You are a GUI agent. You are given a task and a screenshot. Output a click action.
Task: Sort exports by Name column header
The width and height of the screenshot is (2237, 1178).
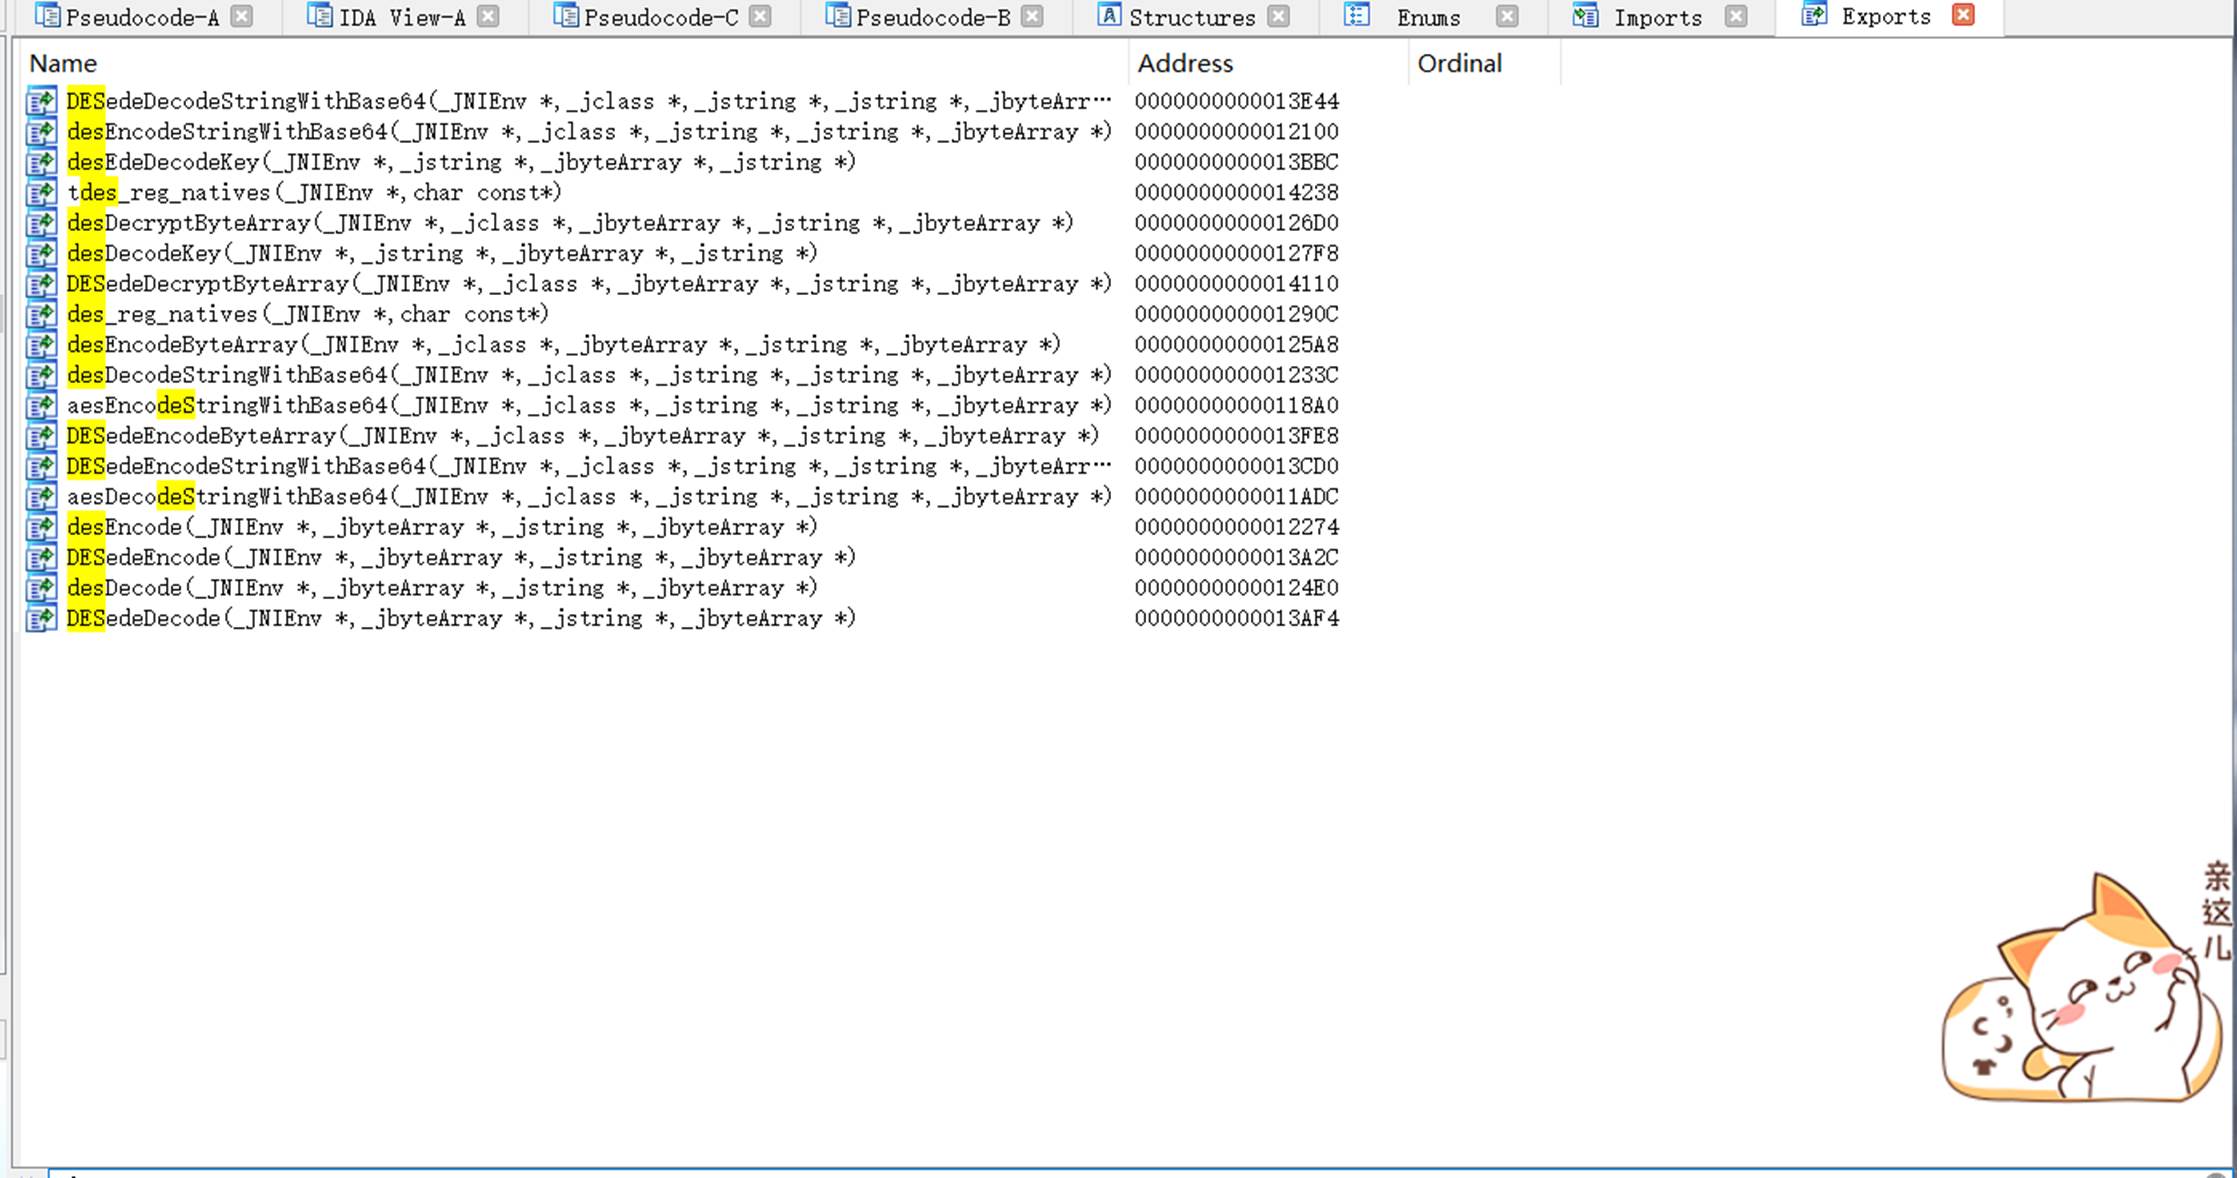[63, 63]
